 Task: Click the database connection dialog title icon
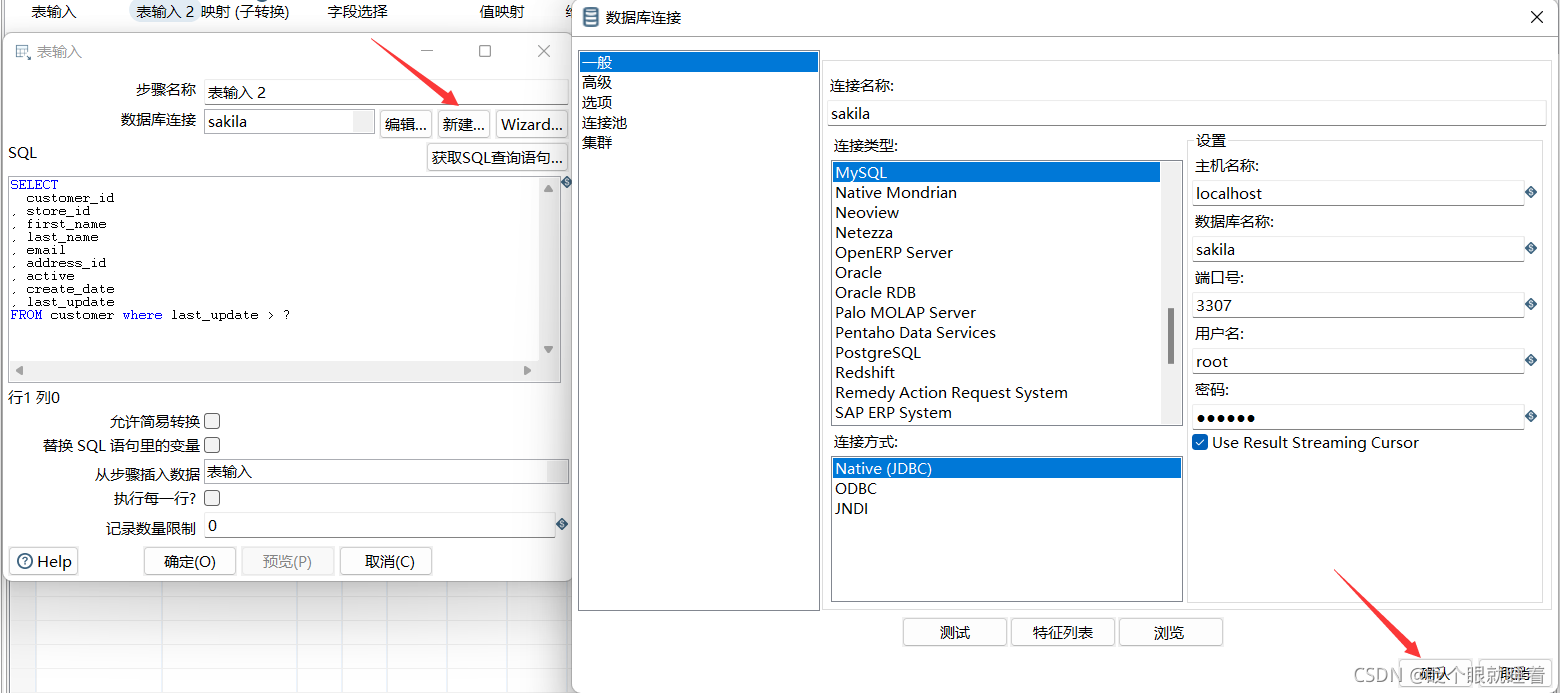coord(592,17)
